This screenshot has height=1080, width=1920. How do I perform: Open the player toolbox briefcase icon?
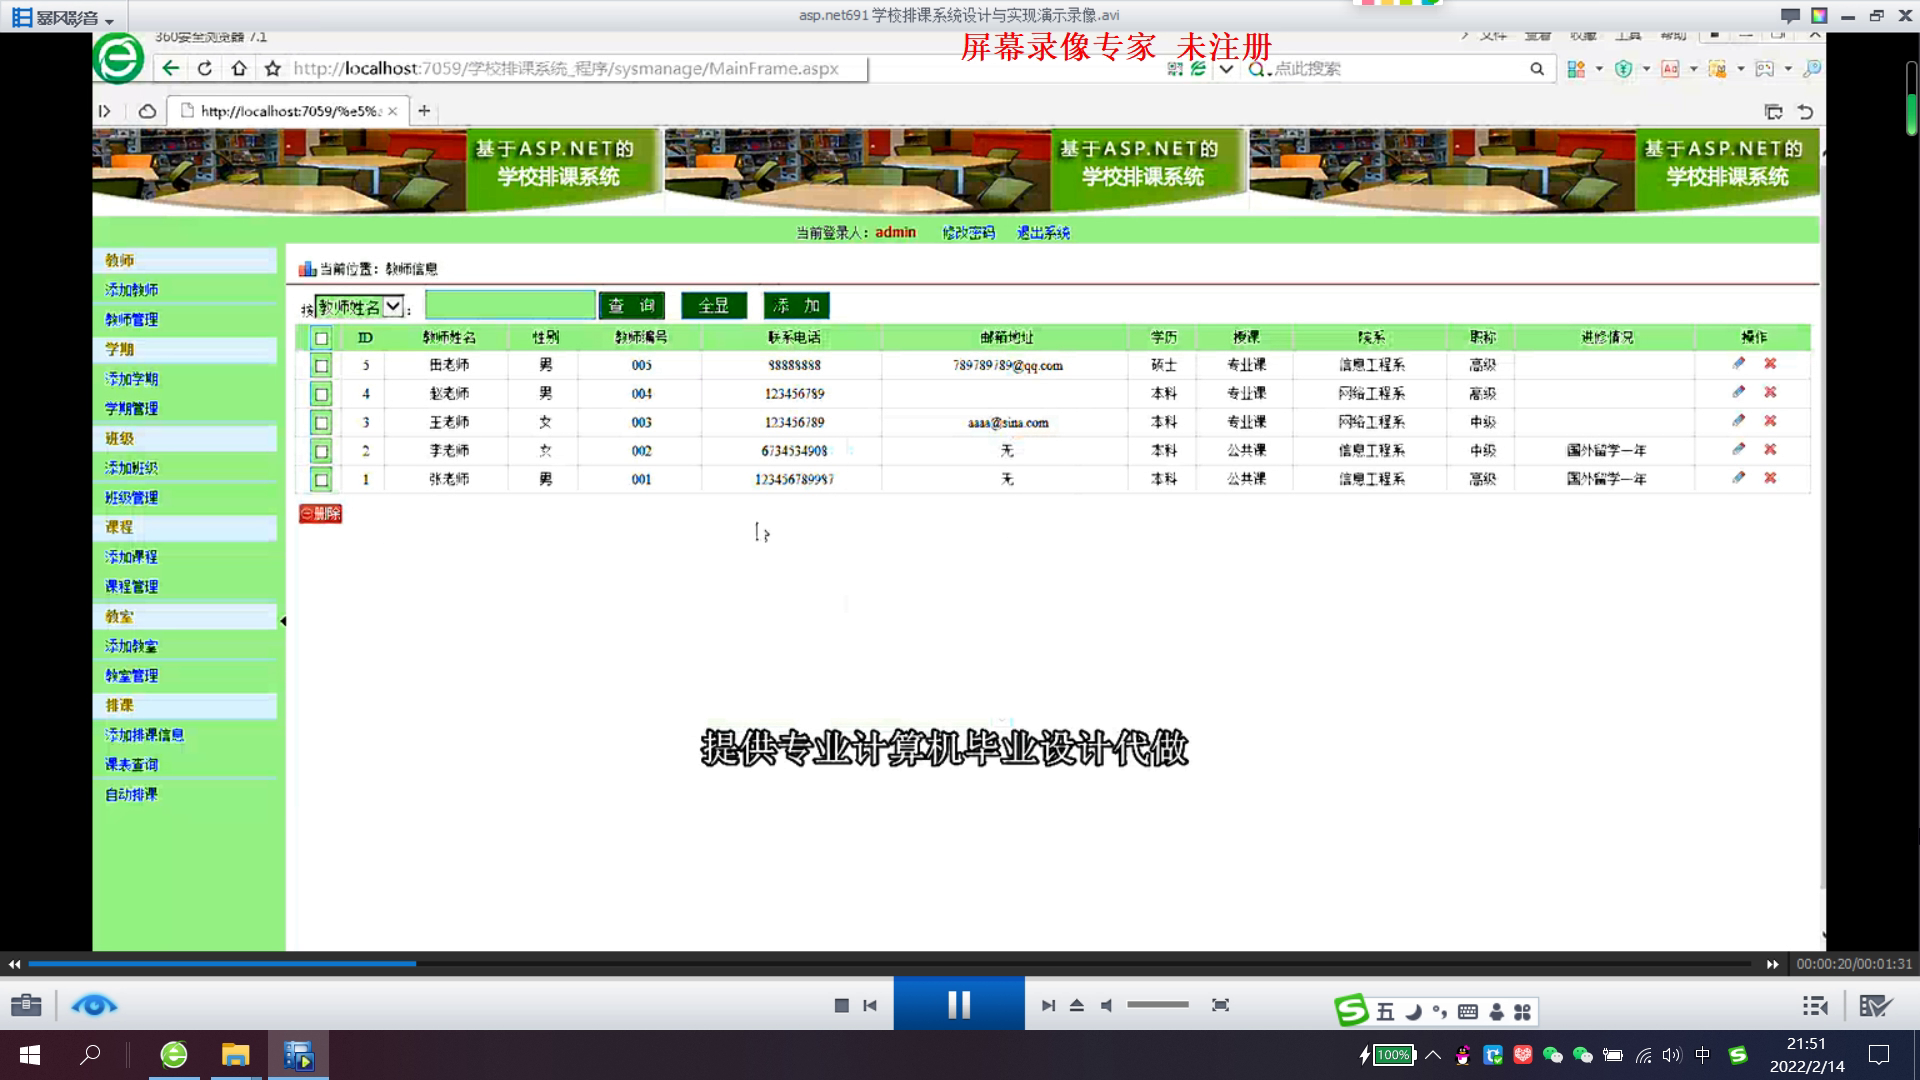[x=27, y=1005]
